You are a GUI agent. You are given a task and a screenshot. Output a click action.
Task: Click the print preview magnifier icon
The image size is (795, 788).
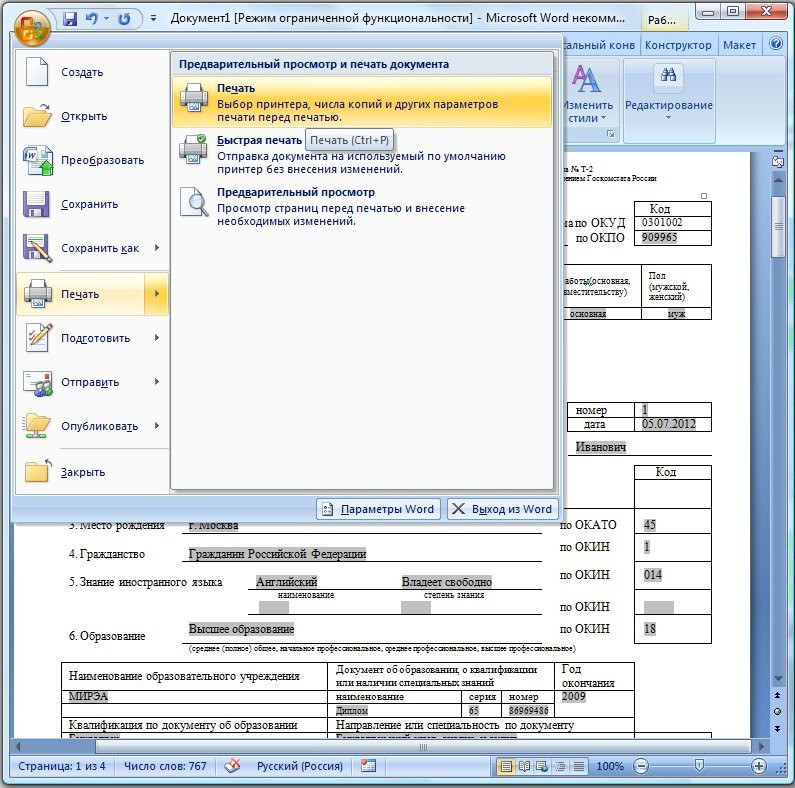click(x=194, y=202)
